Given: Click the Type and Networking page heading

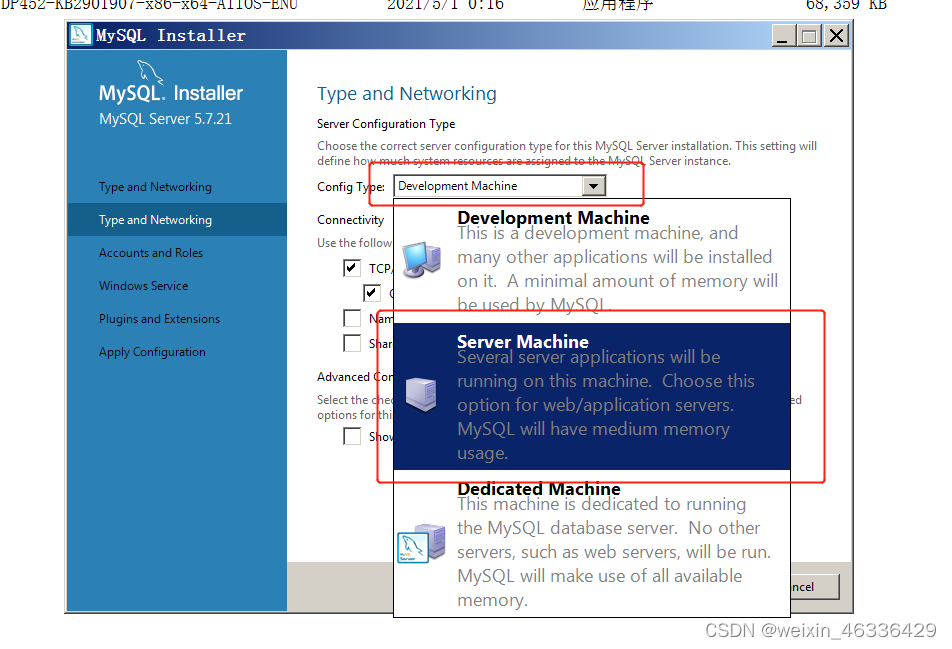Looking at the screenshot, I should [x=407, y=93].
